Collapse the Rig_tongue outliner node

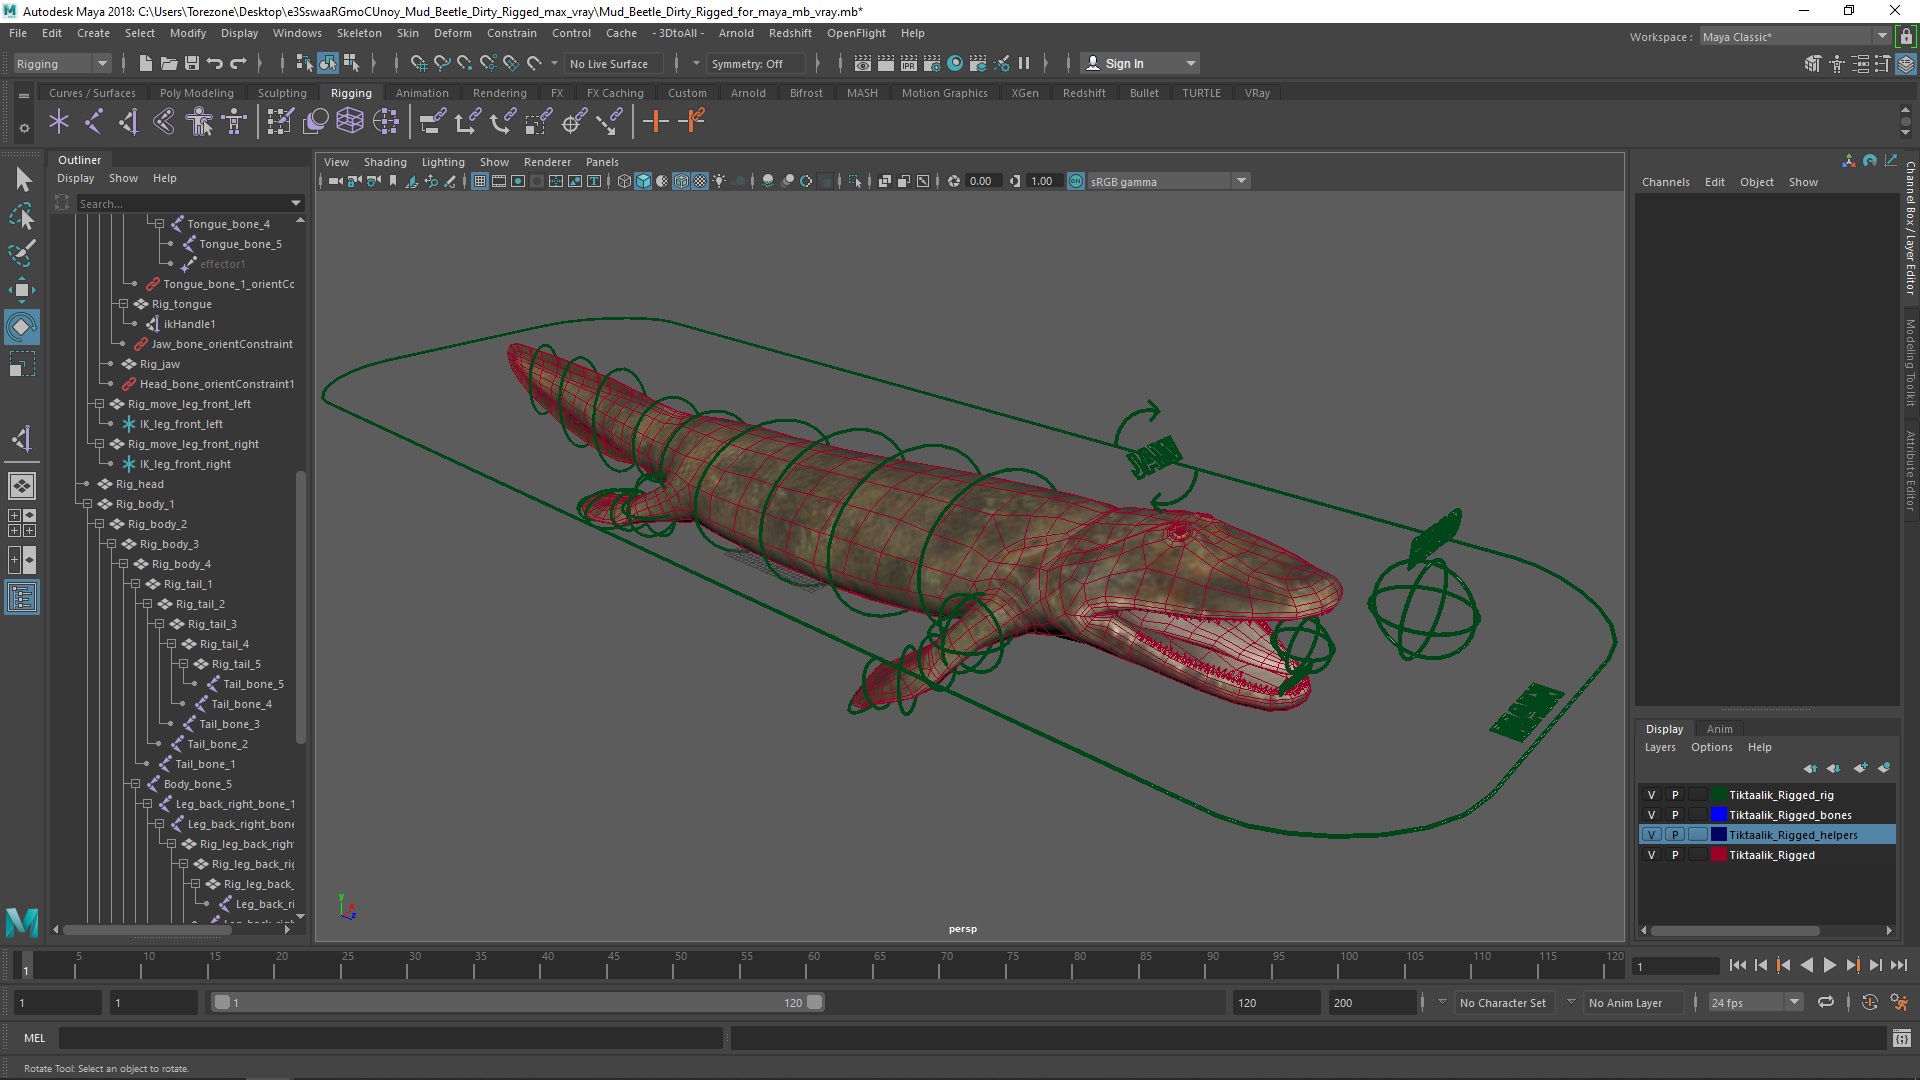[123, 304]
